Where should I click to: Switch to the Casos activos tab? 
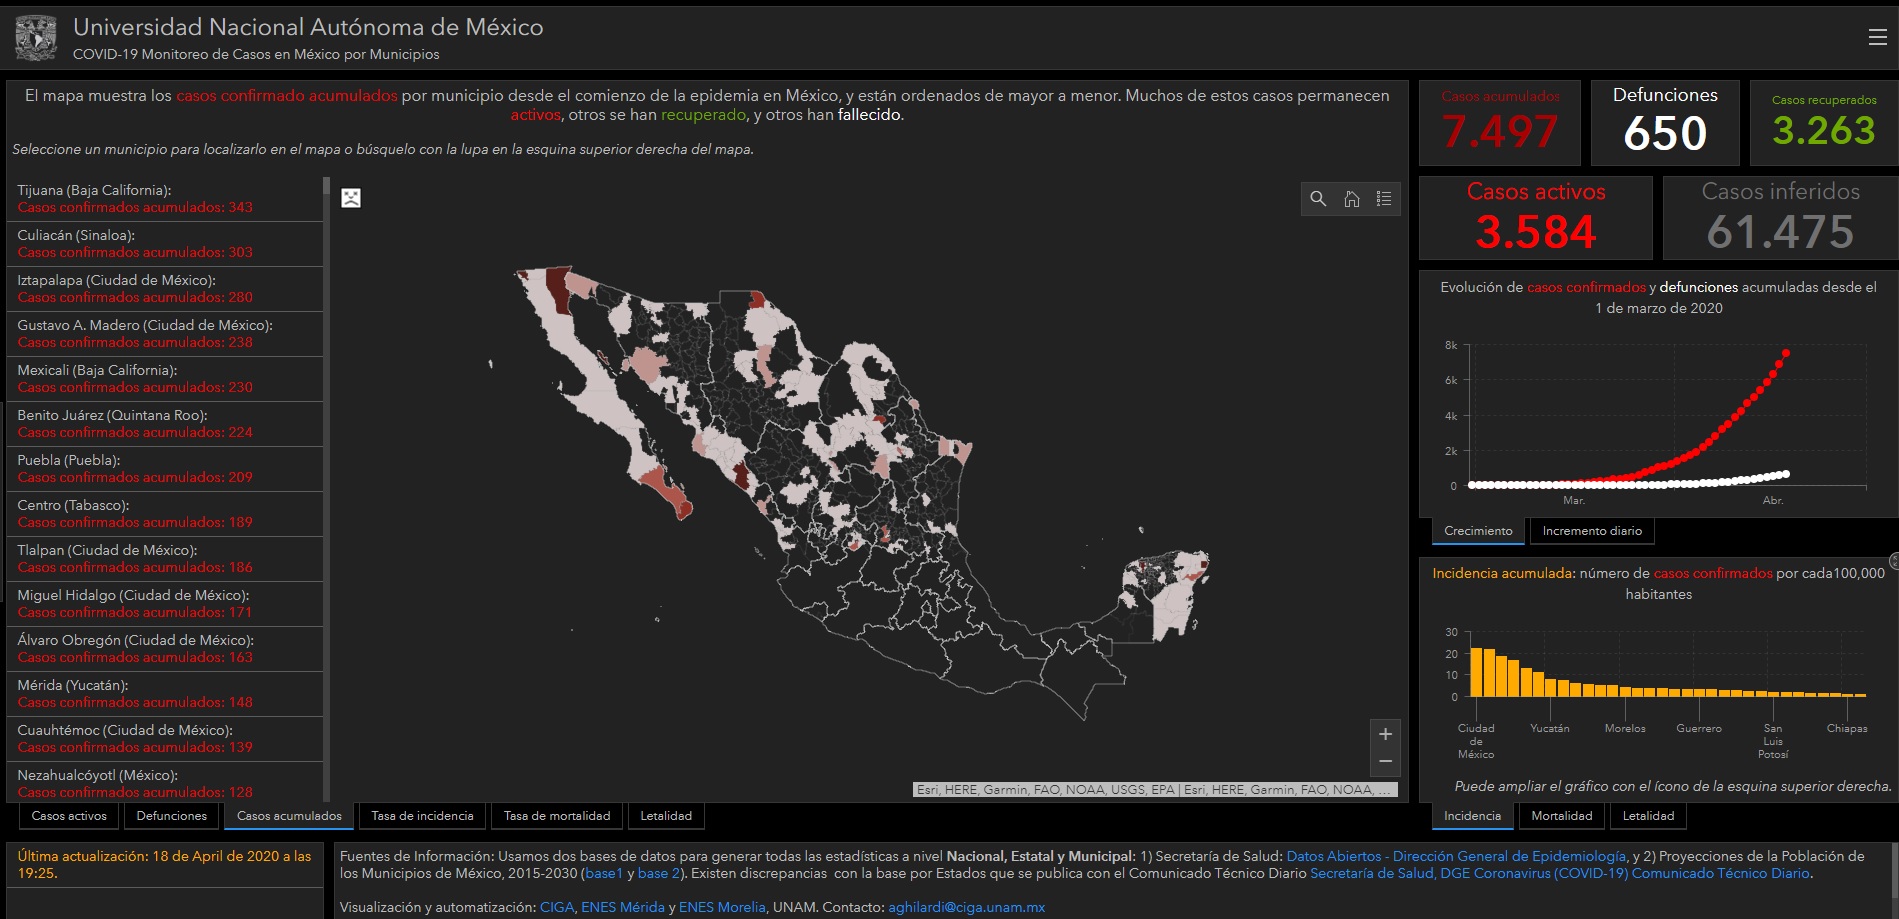69,816
